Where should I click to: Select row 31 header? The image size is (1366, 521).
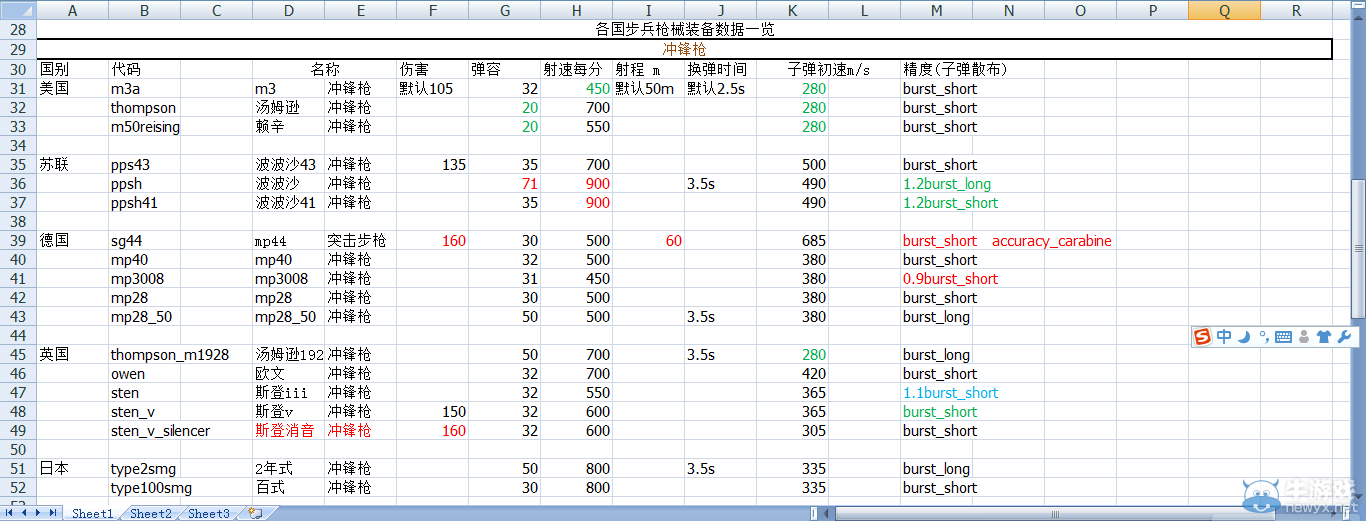18,89
